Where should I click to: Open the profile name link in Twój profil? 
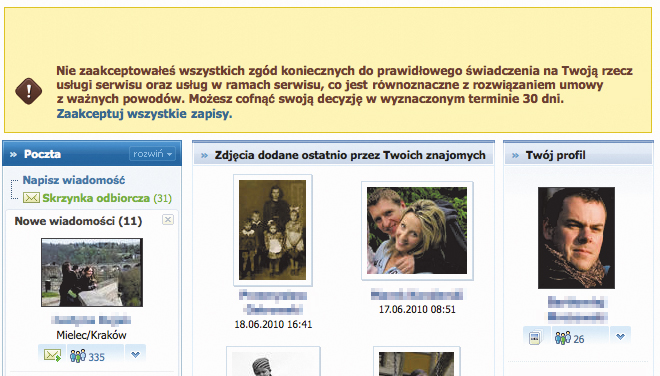577,309
